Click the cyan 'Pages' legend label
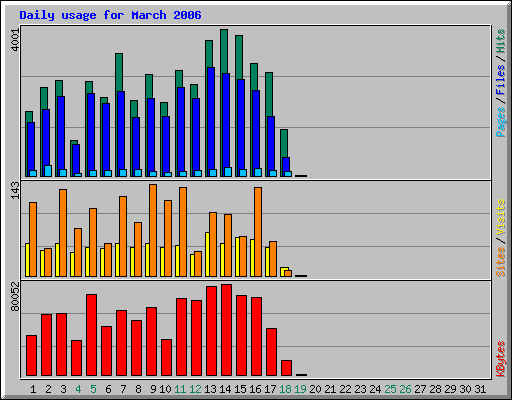Screen dimensions: 512x400 (x=500, y=122)
